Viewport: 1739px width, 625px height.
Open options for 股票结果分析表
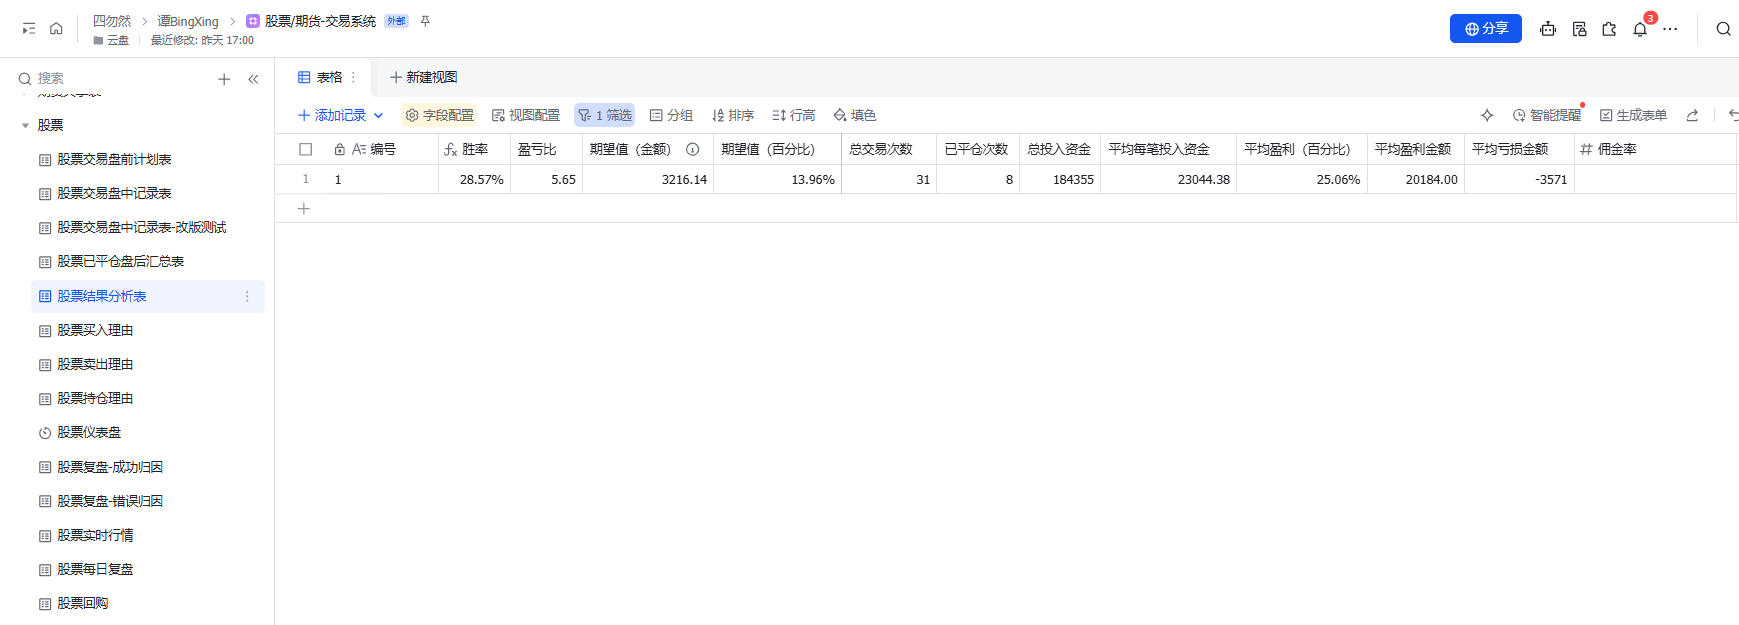point(247,296)
